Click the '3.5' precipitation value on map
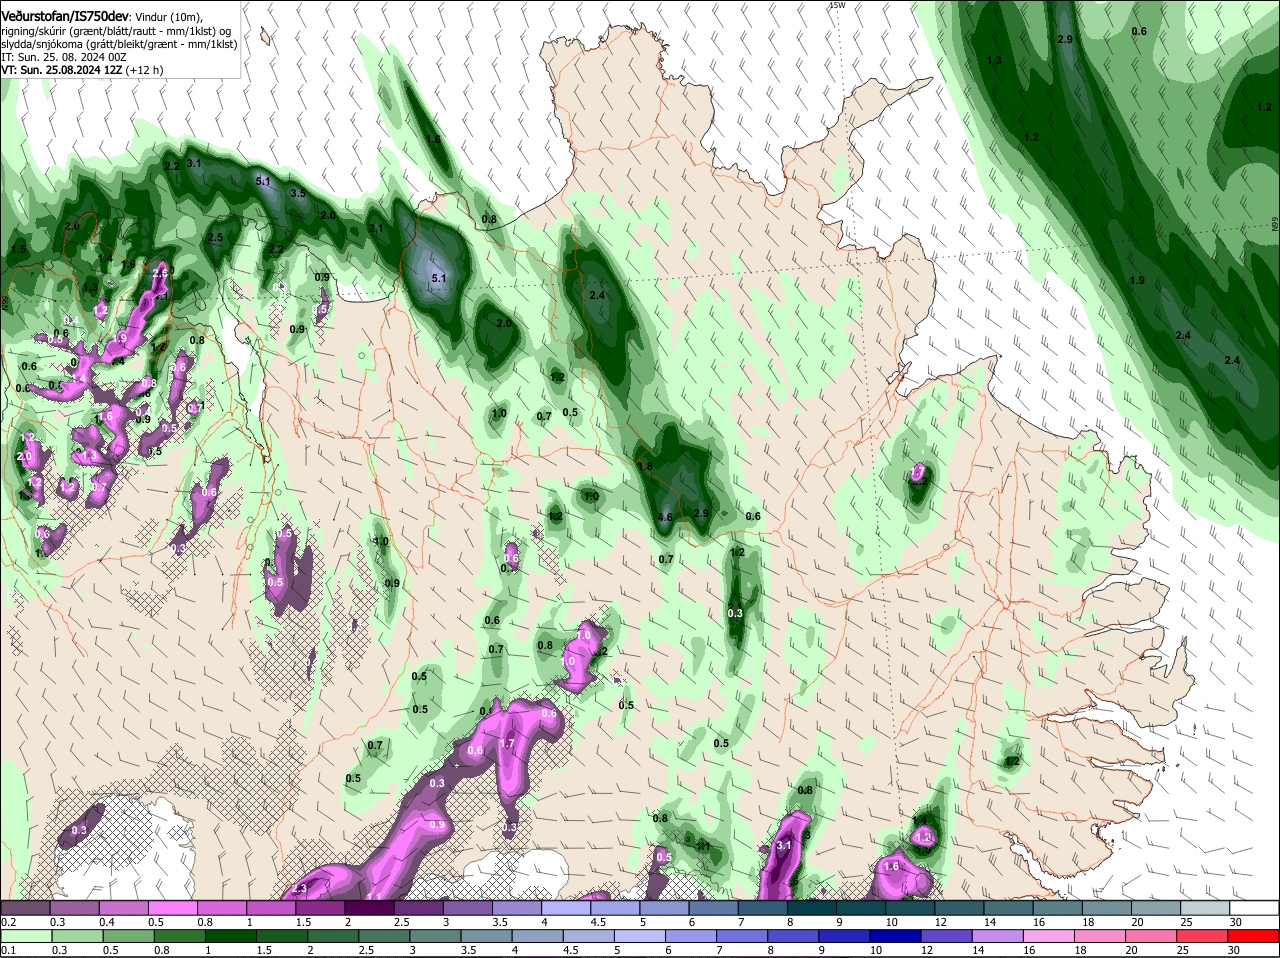The width and height of the screenshot is (1280, 958). point(298,193)
